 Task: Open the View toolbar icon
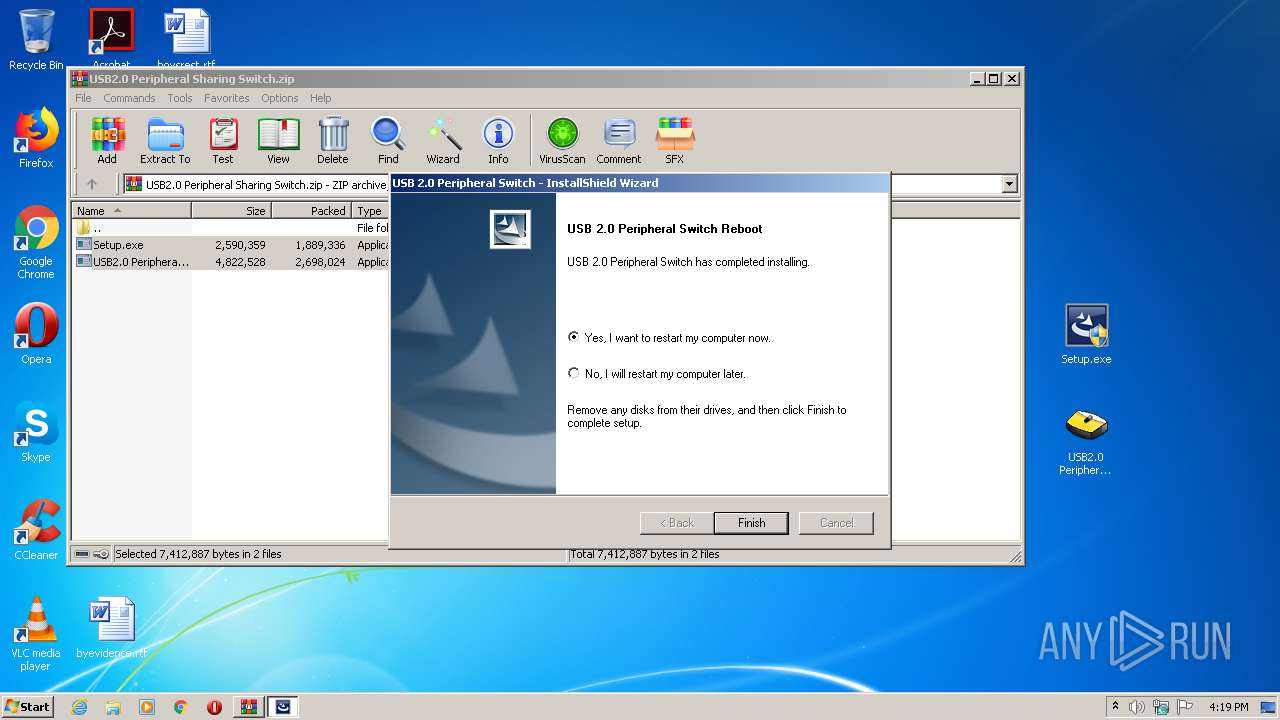click(278, 140)
